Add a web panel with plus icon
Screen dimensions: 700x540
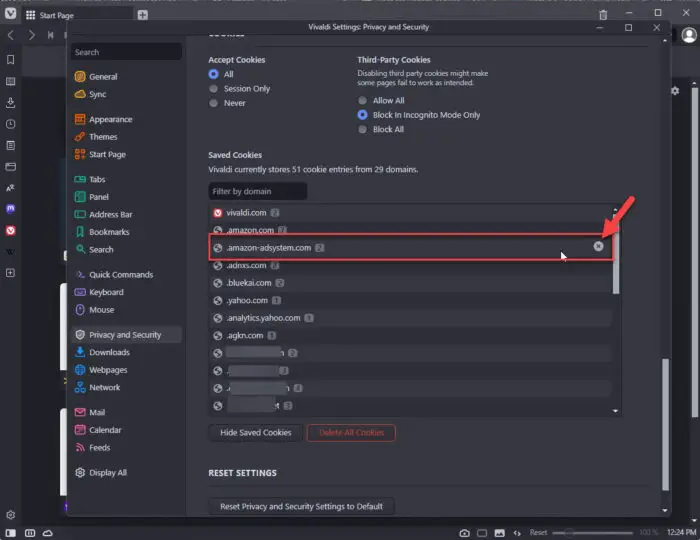(x=10, y=273)
